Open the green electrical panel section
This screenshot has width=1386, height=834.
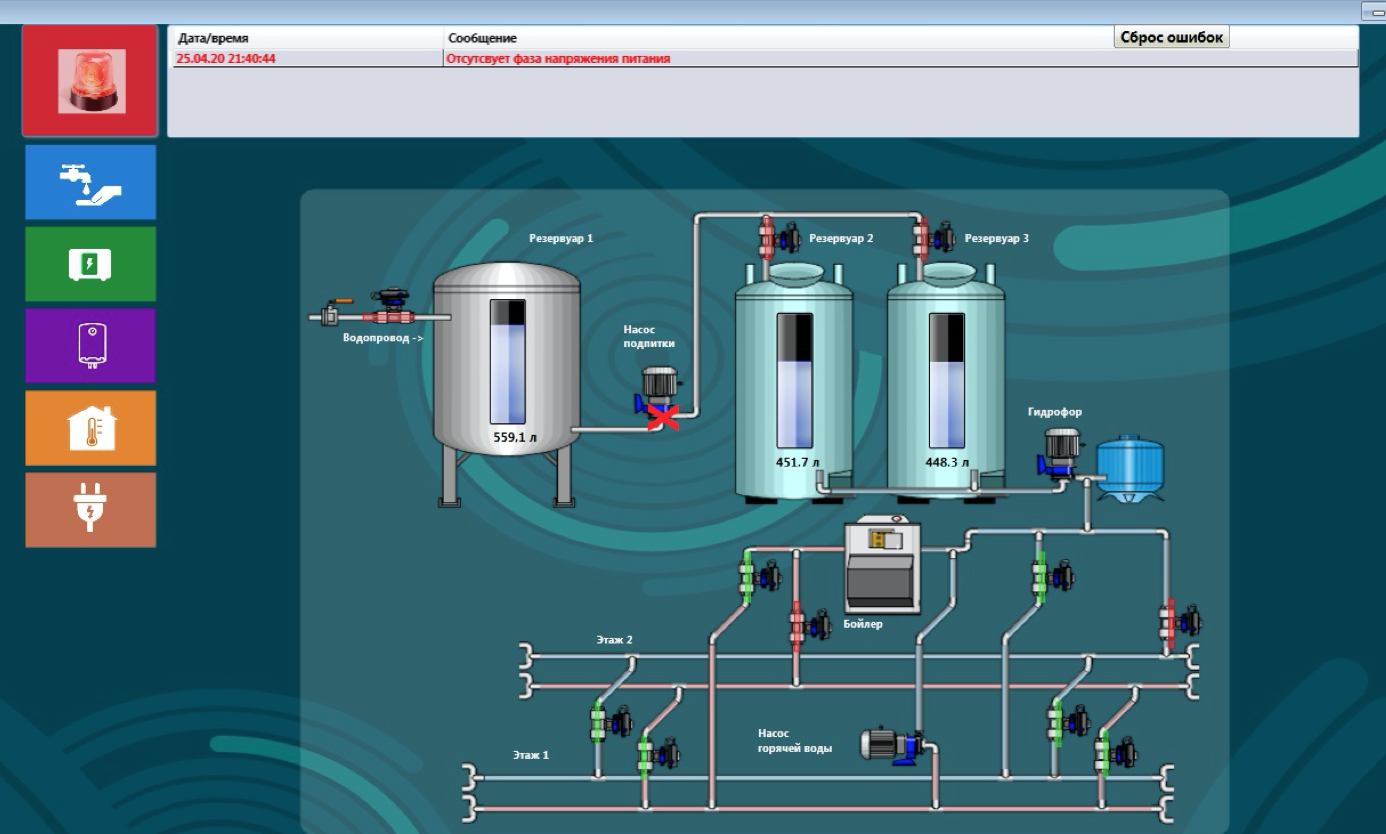(x=90, y=264)
